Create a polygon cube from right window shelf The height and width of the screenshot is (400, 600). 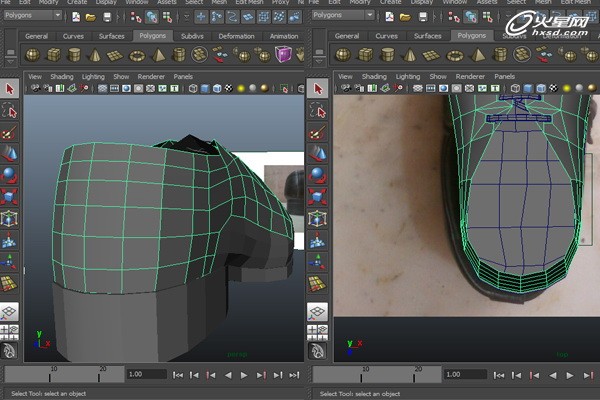(367, 54)
